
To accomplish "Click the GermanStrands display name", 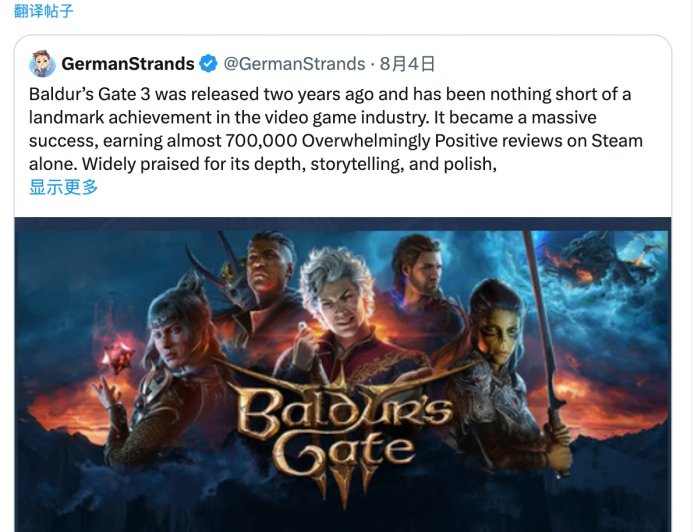I will click(x=128, y=64).
